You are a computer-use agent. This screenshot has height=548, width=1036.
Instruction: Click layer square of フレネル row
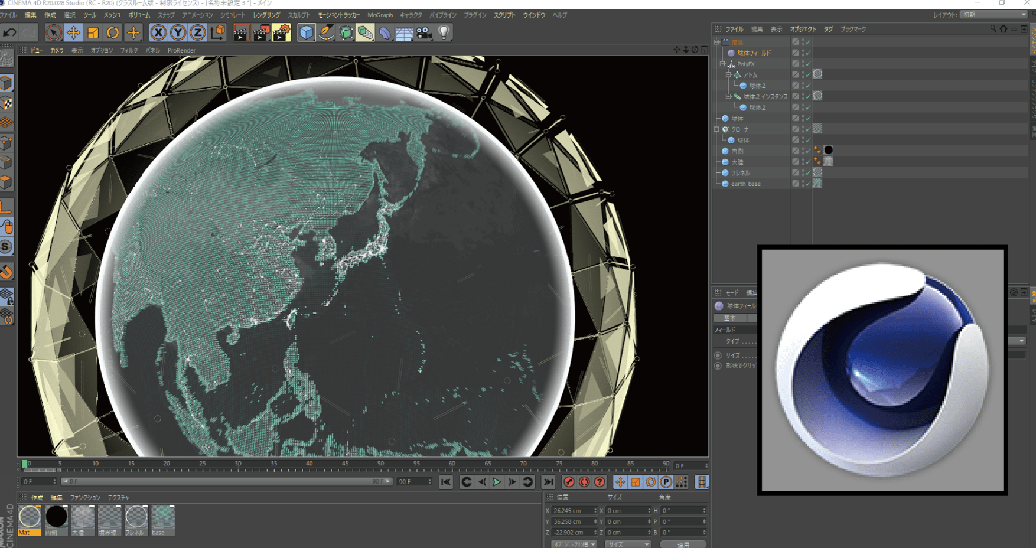796,173
